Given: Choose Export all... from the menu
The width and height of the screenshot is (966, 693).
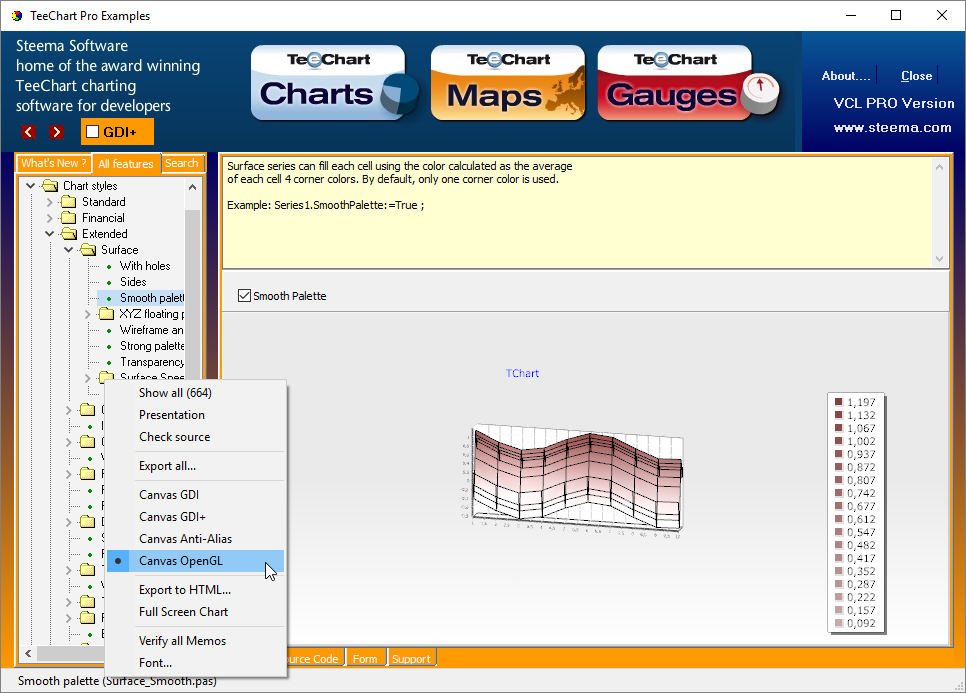Looking at the screenshot, I should click(195, 466).
